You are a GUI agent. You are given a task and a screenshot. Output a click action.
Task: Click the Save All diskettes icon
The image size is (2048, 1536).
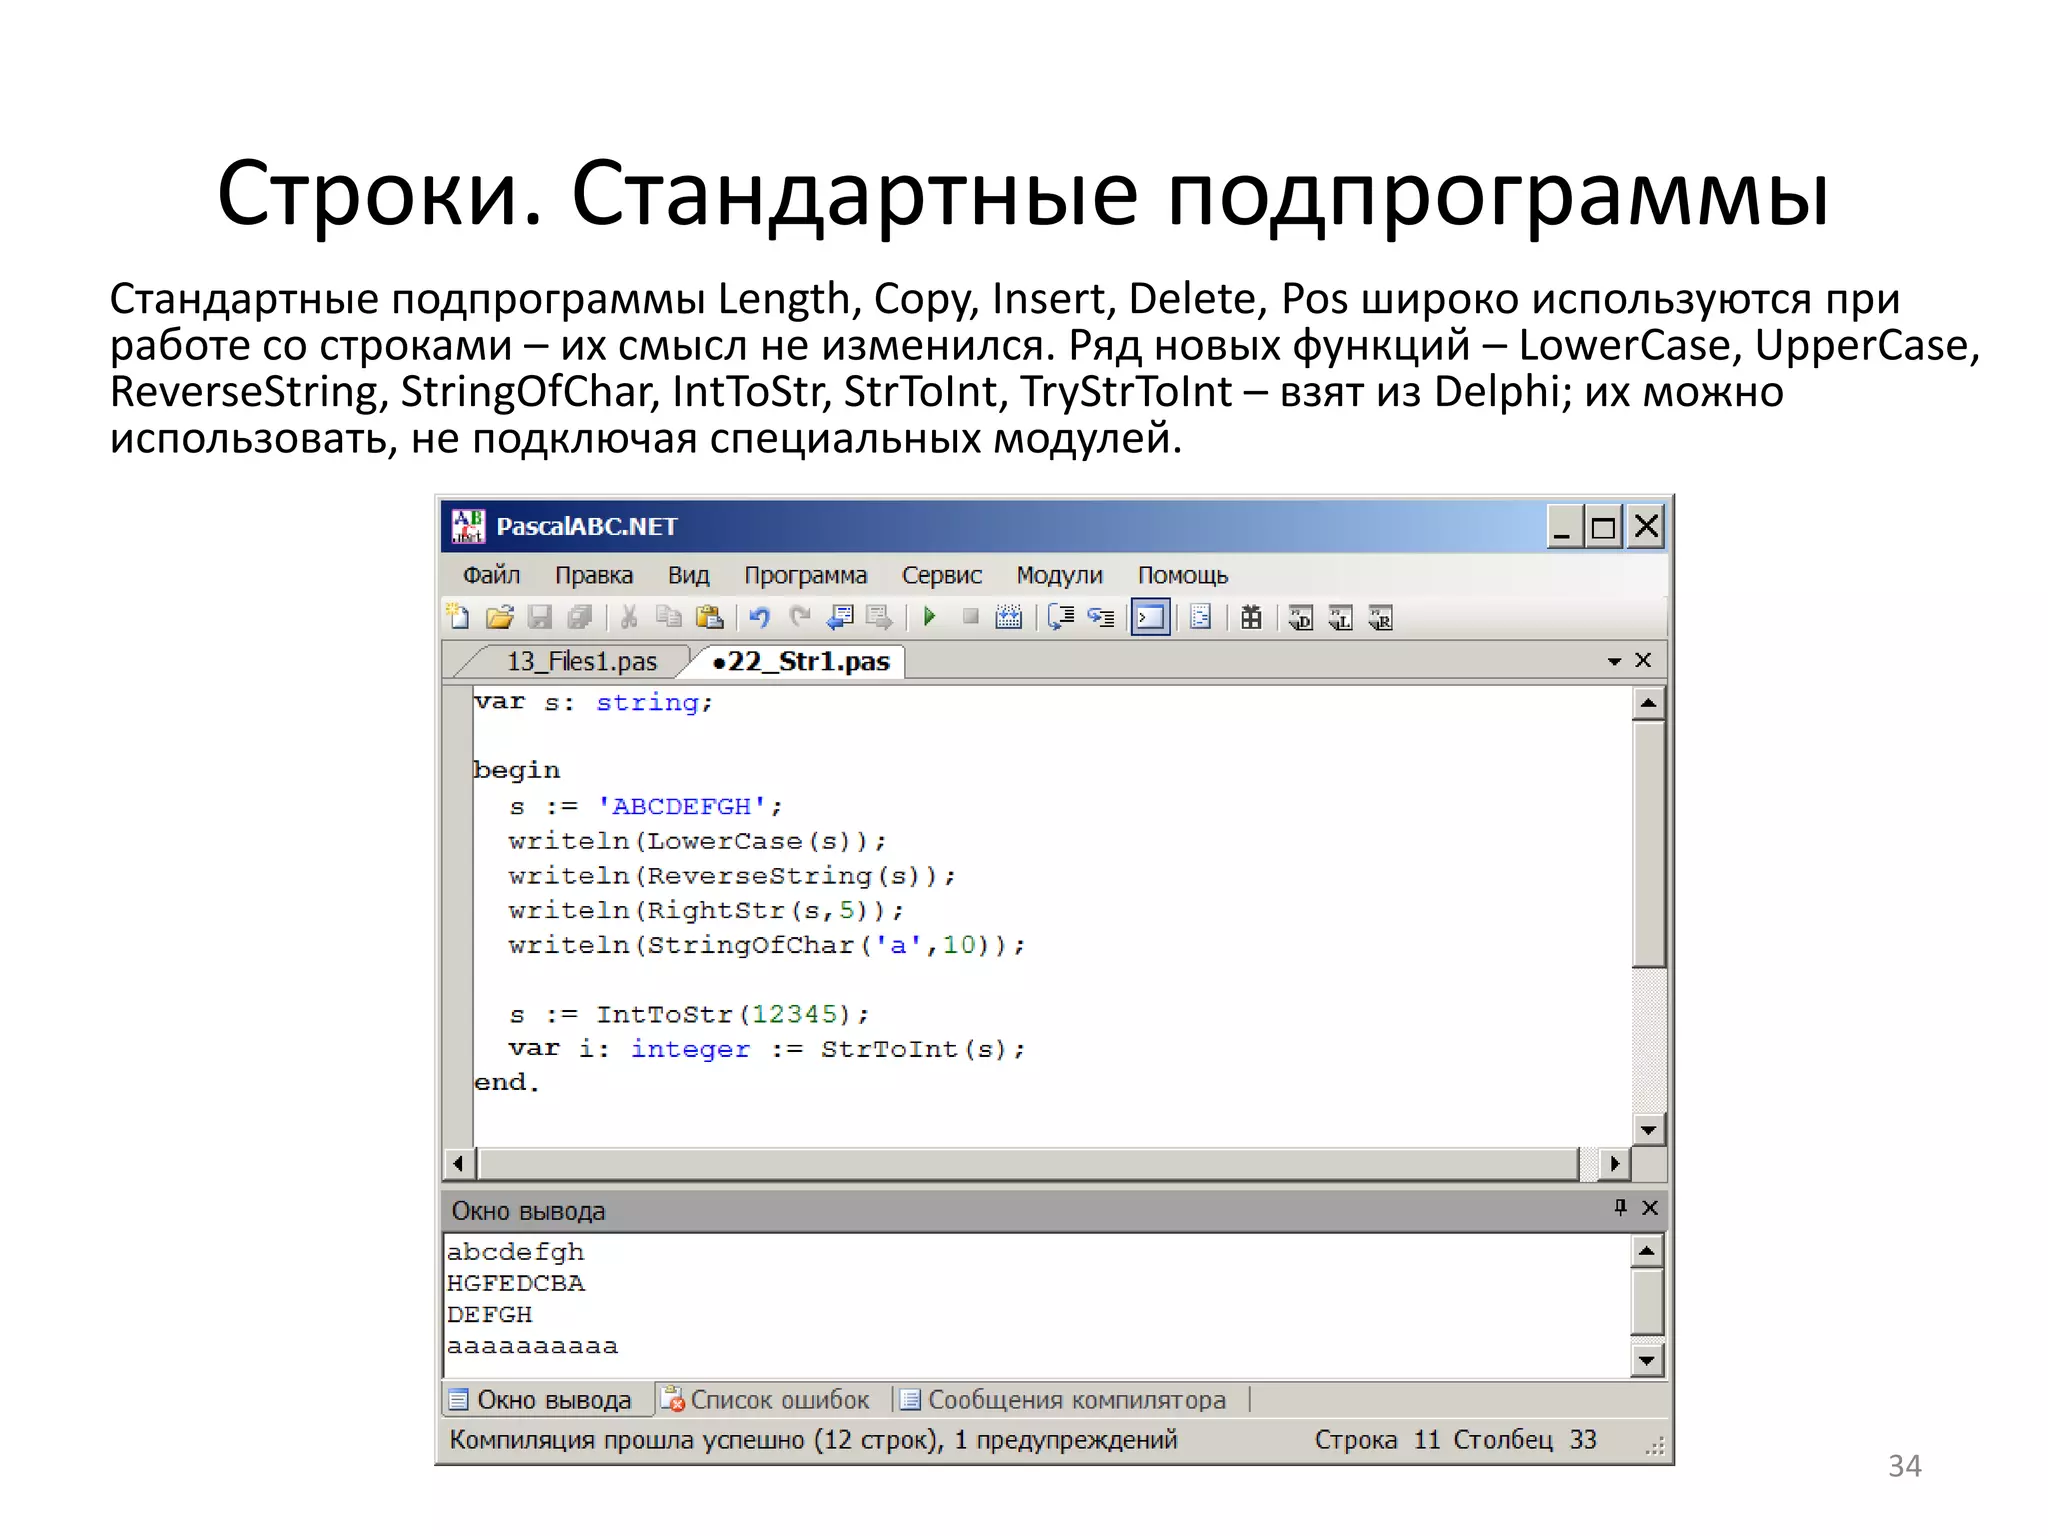(580, 617)
